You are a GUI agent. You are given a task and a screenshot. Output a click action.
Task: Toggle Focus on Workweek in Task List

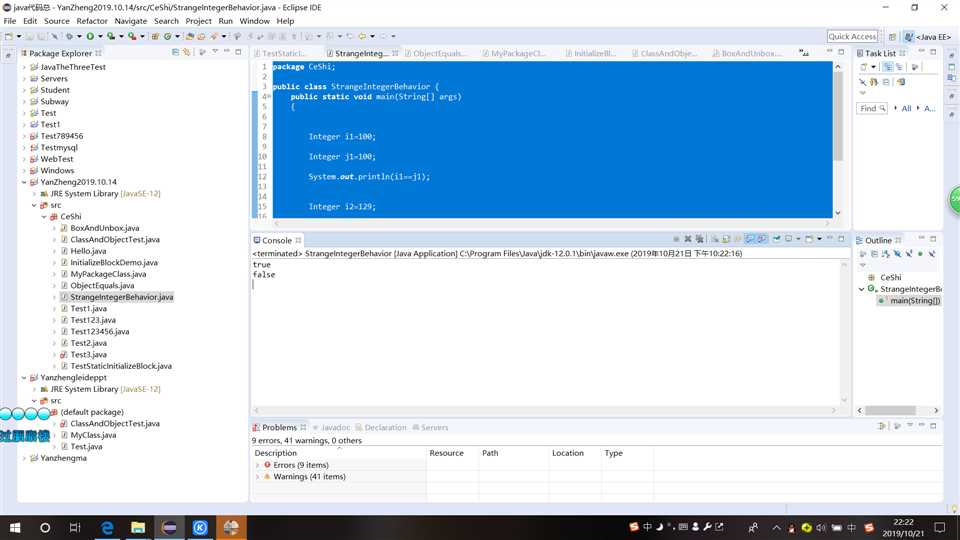tap(915, 67)
